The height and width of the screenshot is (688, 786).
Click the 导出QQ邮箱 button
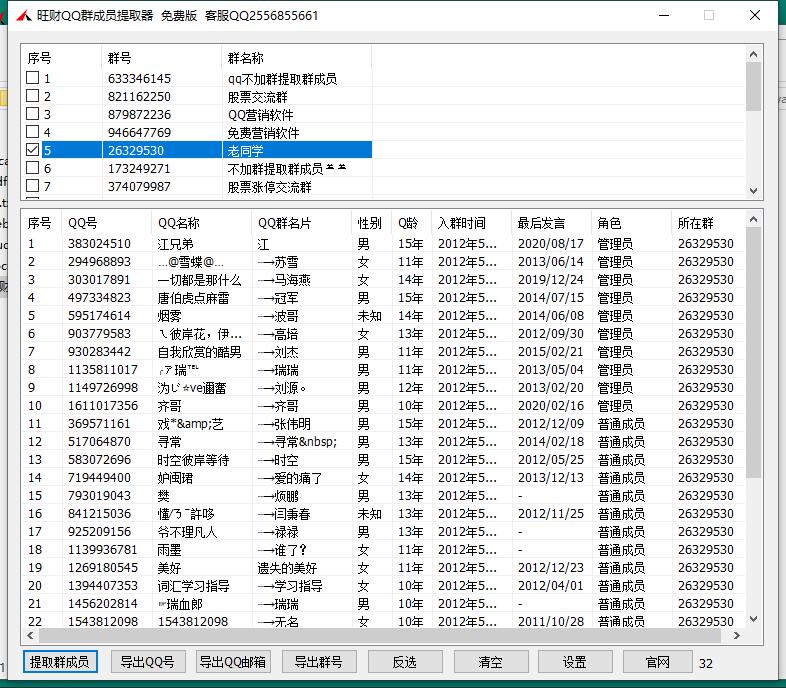(x=233, y=662)
